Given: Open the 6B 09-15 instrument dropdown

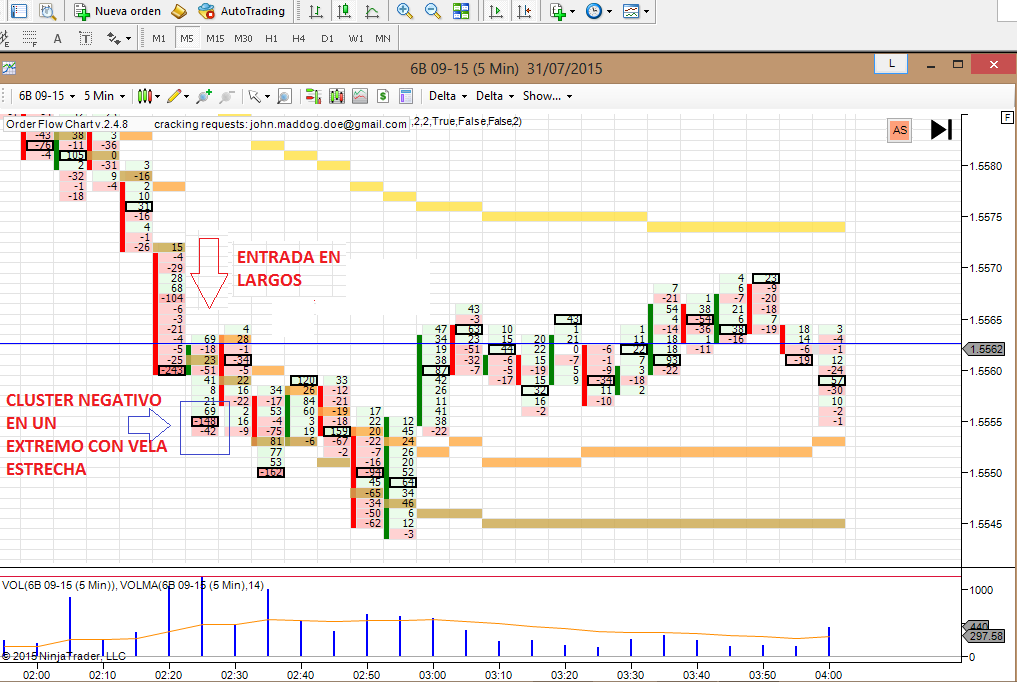Looking at the screenshot, I should coord(47,96).
